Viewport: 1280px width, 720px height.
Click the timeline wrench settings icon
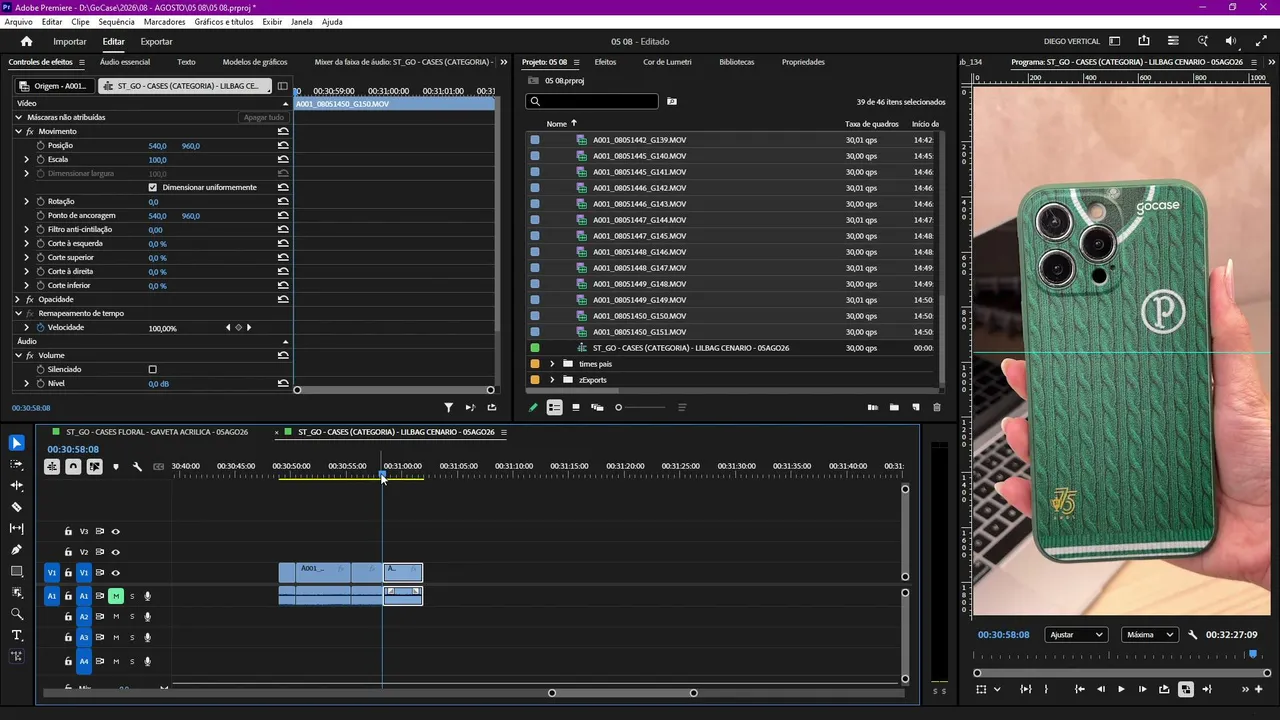(x=137, y=467)
